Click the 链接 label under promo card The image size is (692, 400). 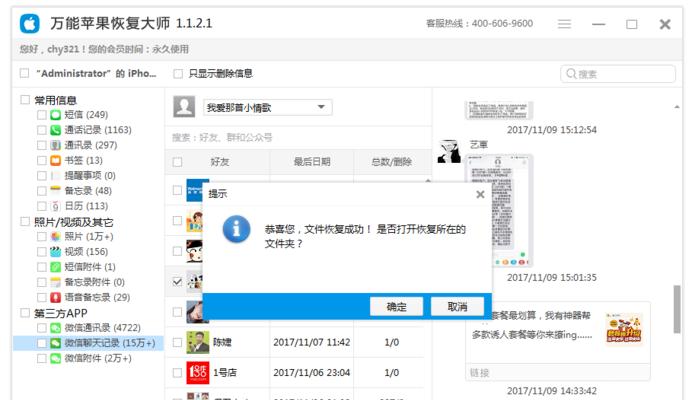pos(480,373)
